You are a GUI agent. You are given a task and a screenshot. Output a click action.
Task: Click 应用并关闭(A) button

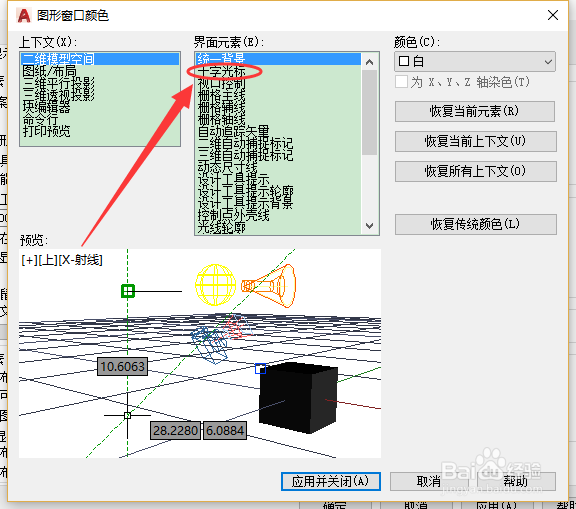(331, 481)
